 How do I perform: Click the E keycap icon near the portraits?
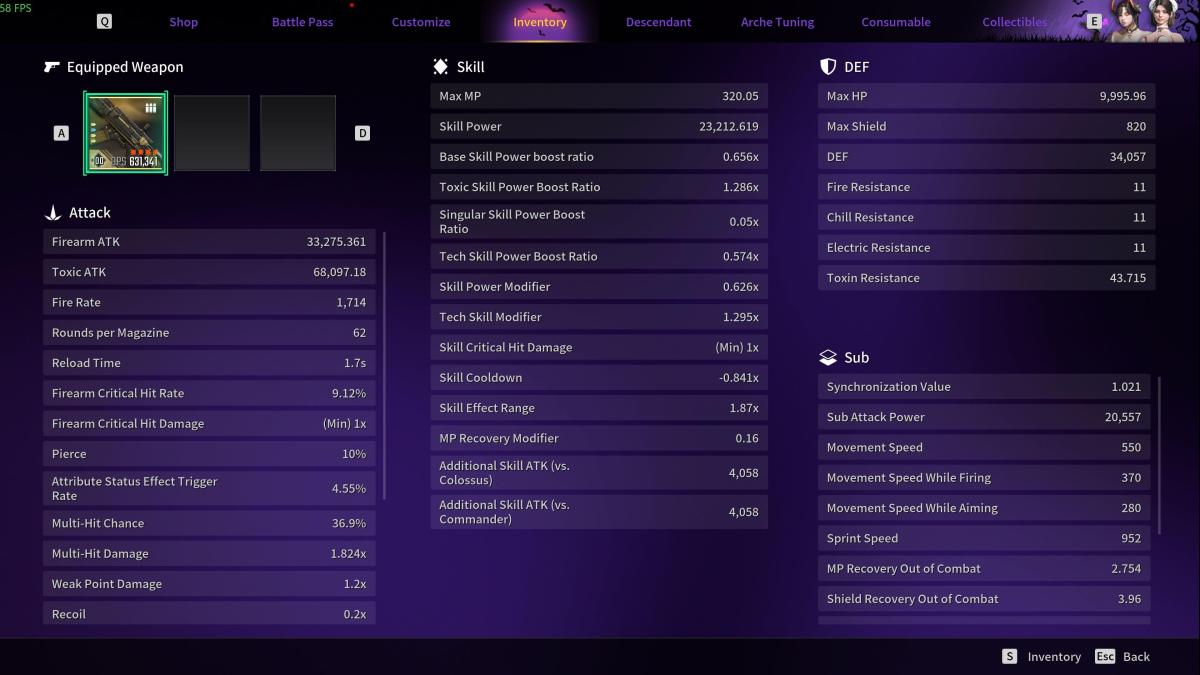(x=1096, y=20)
